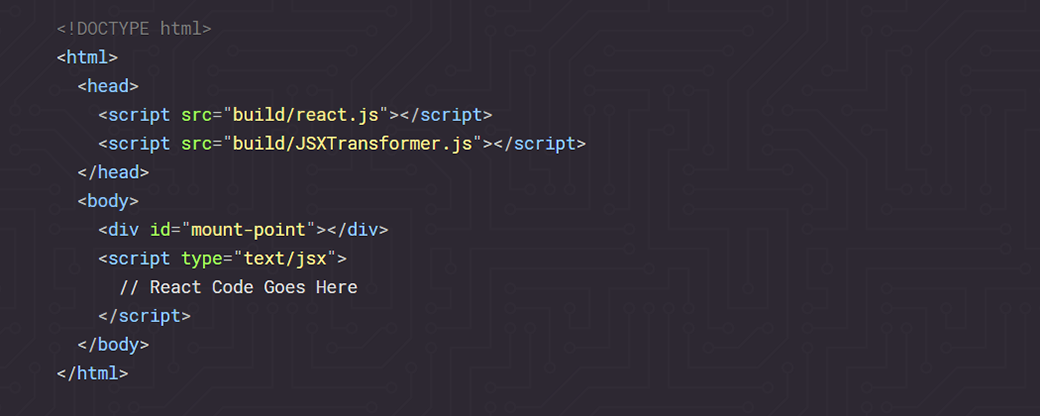The width and height of the screenshot is (1040, 416).
Task: Click the closing body tag
Action: 113,345
